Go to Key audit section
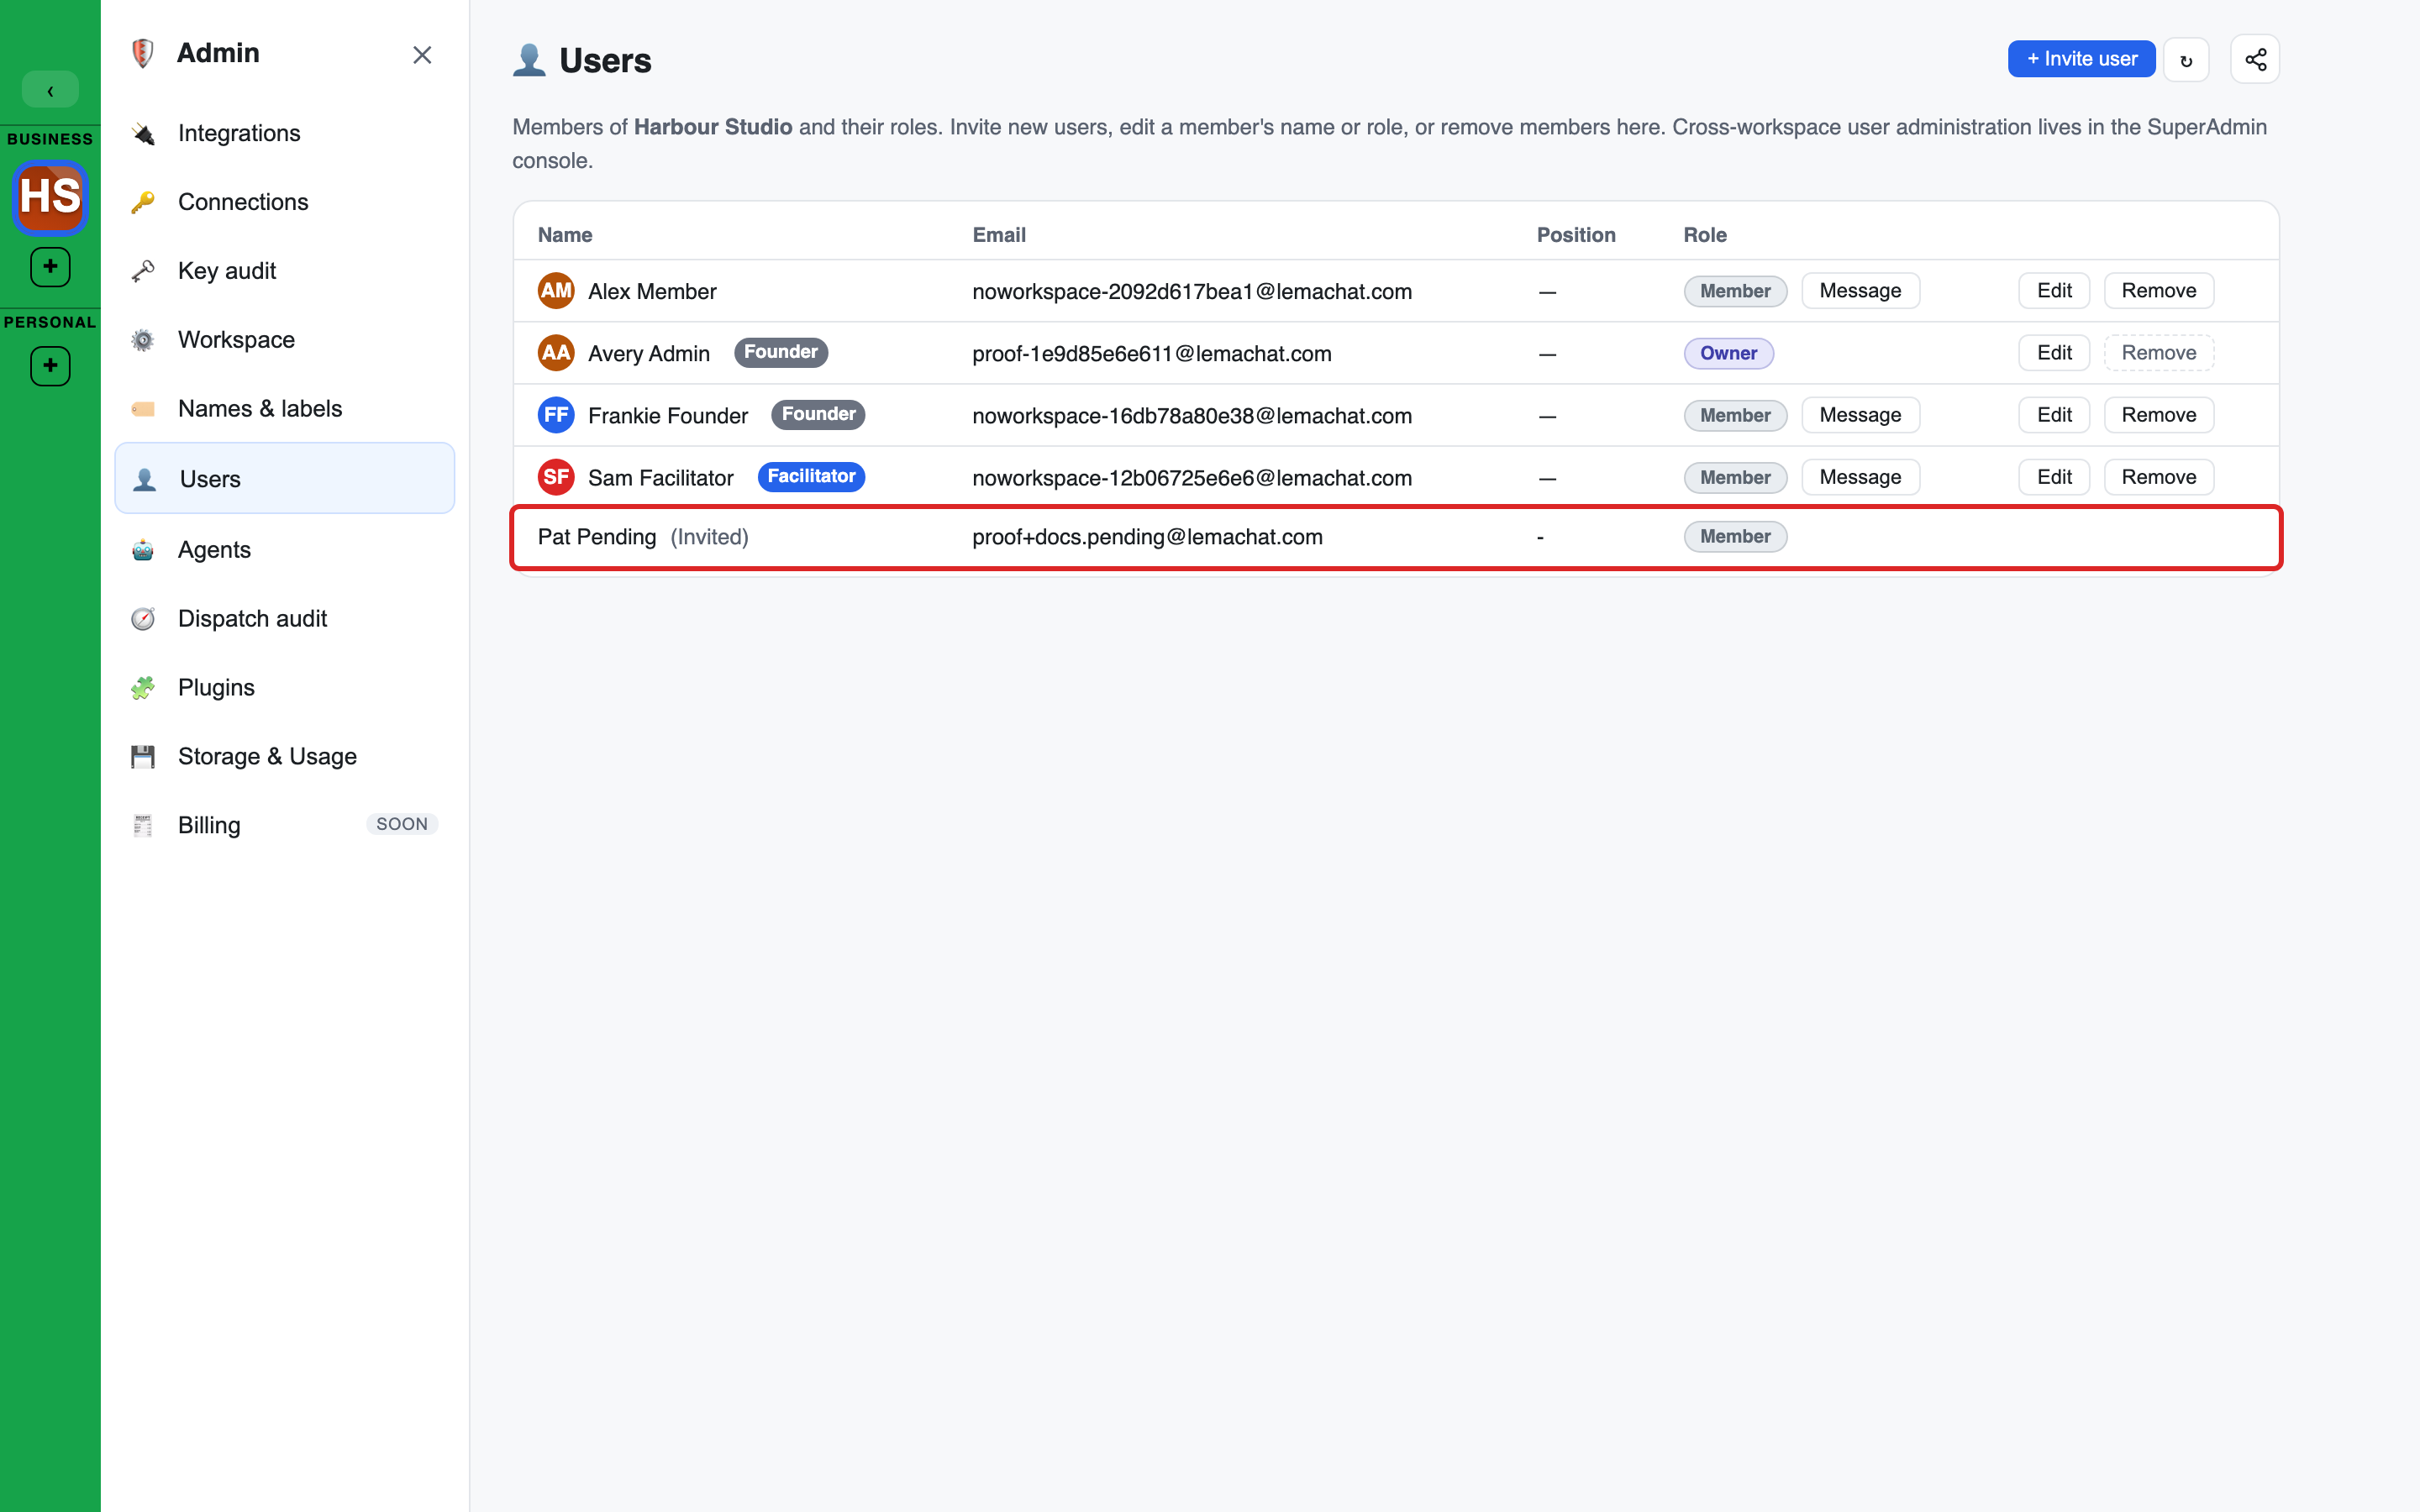This screenshot has width=2420, height=1512. click(285, 271)
